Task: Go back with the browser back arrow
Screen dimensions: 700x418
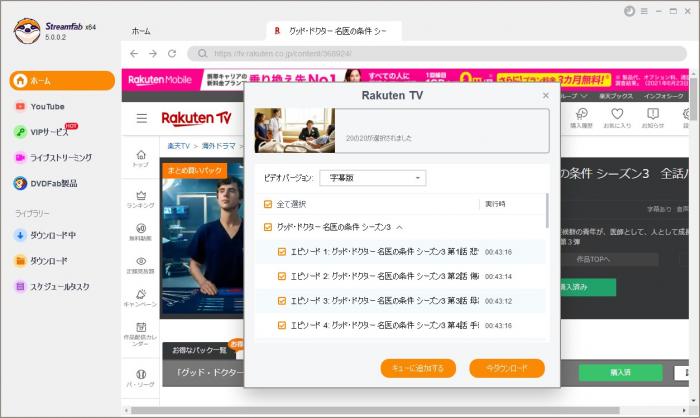Action: 134,54
